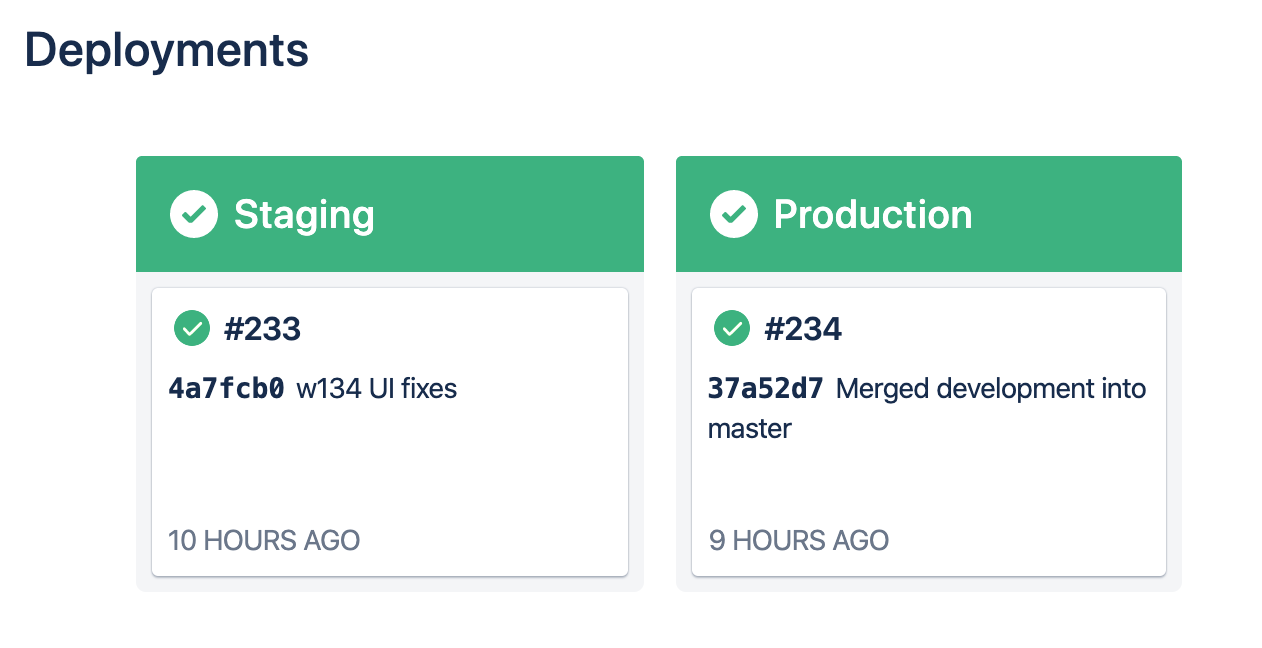This screenshot has width=1262, height=648.
Task: Click the Staging environment status indicator
Action: pos(194,213)
